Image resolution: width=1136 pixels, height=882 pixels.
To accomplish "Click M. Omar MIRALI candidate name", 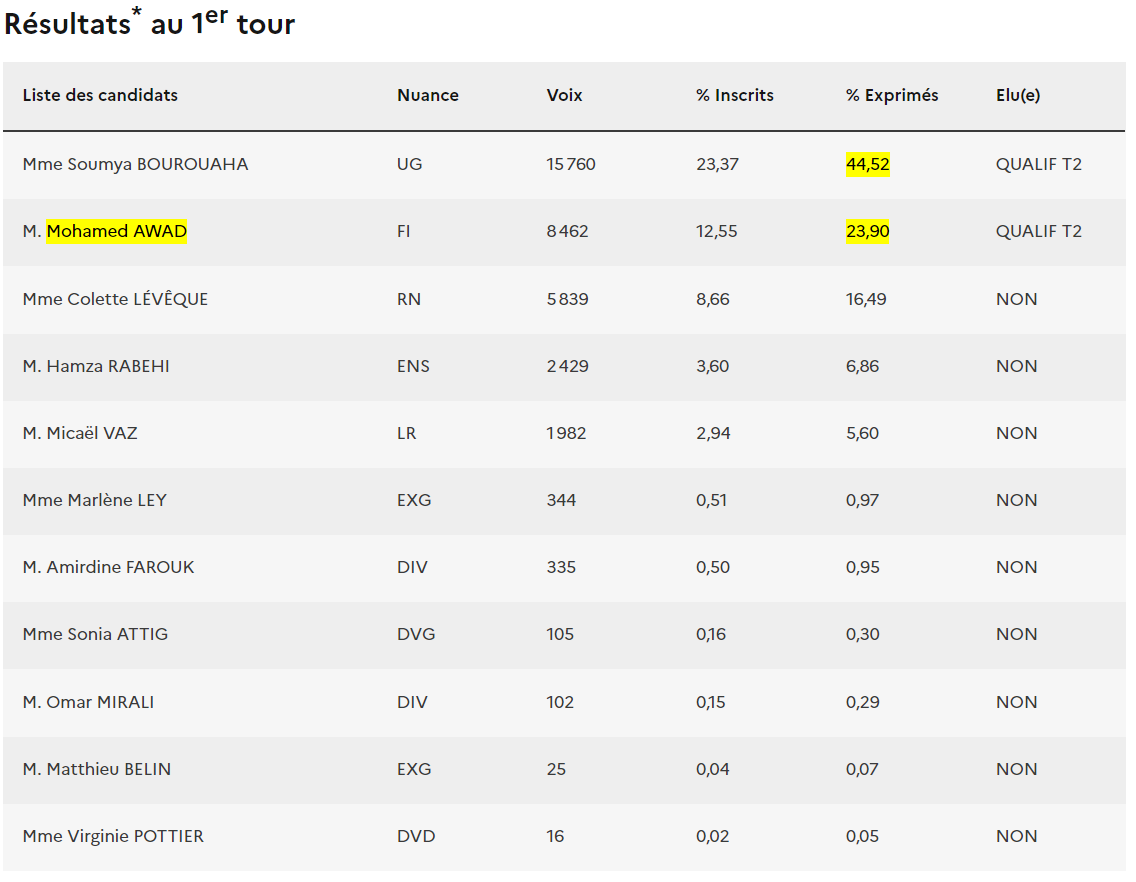I will pos(88,702).
